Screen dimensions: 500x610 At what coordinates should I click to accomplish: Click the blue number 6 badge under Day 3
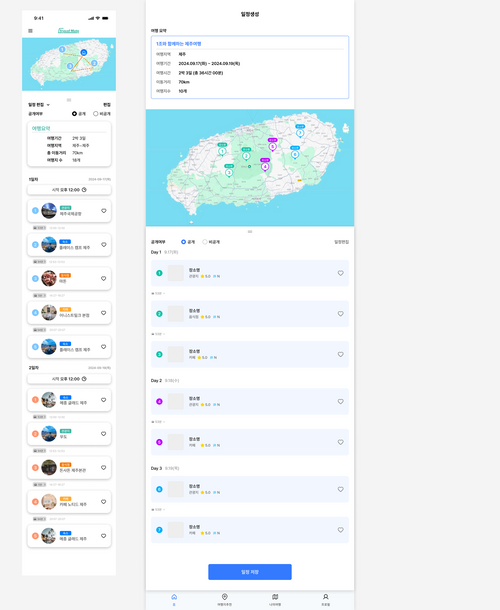click(x=159, y=489)
